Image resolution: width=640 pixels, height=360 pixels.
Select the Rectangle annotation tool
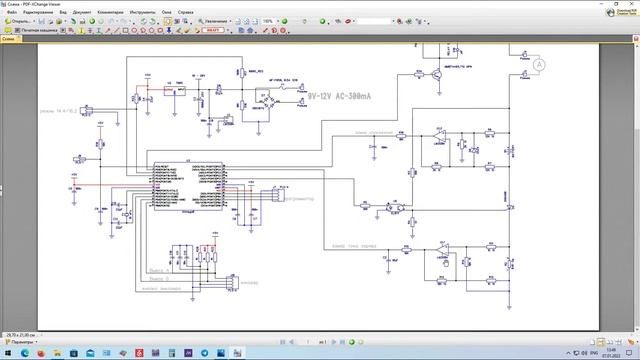pyautogui.click(x=125, y=30)
